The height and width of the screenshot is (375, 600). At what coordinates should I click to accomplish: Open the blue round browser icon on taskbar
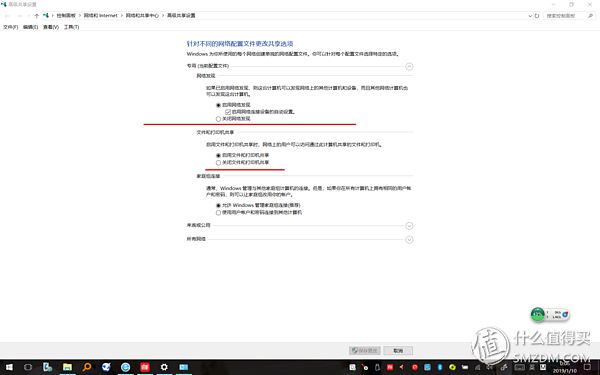point(125,367)
